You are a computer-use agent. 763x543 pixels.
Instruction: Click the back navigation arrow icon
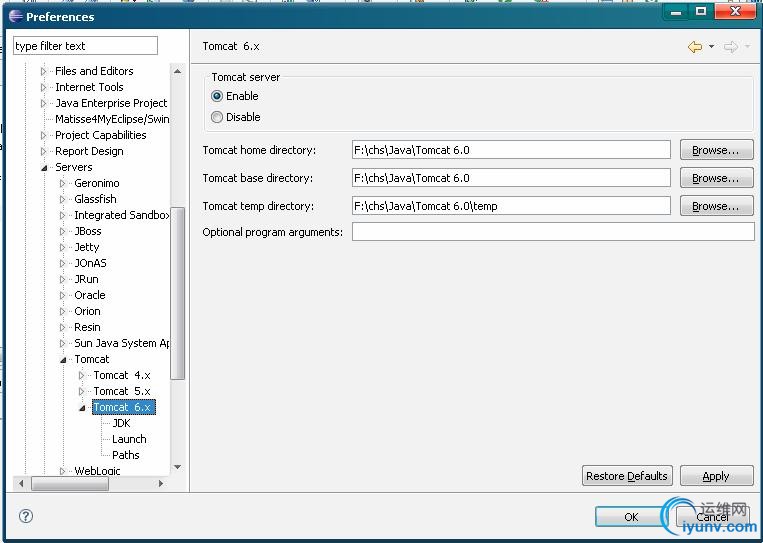click(x=695, y=47)
